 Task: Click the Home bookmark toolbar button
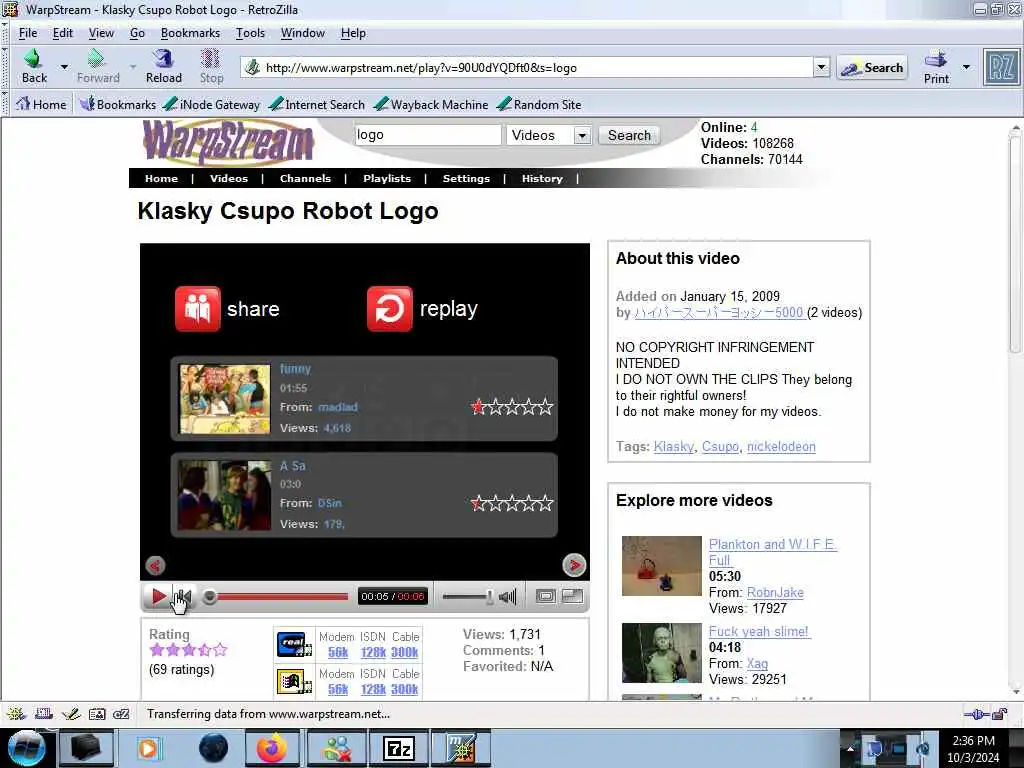click(41, 104)
